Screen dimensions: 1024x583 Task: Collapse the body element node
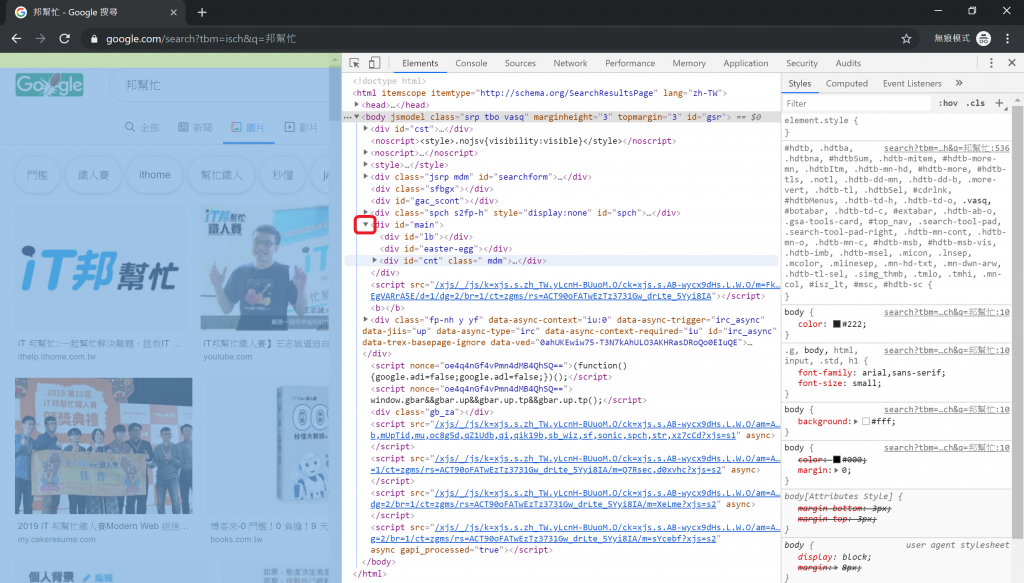(x=357, y=117)
